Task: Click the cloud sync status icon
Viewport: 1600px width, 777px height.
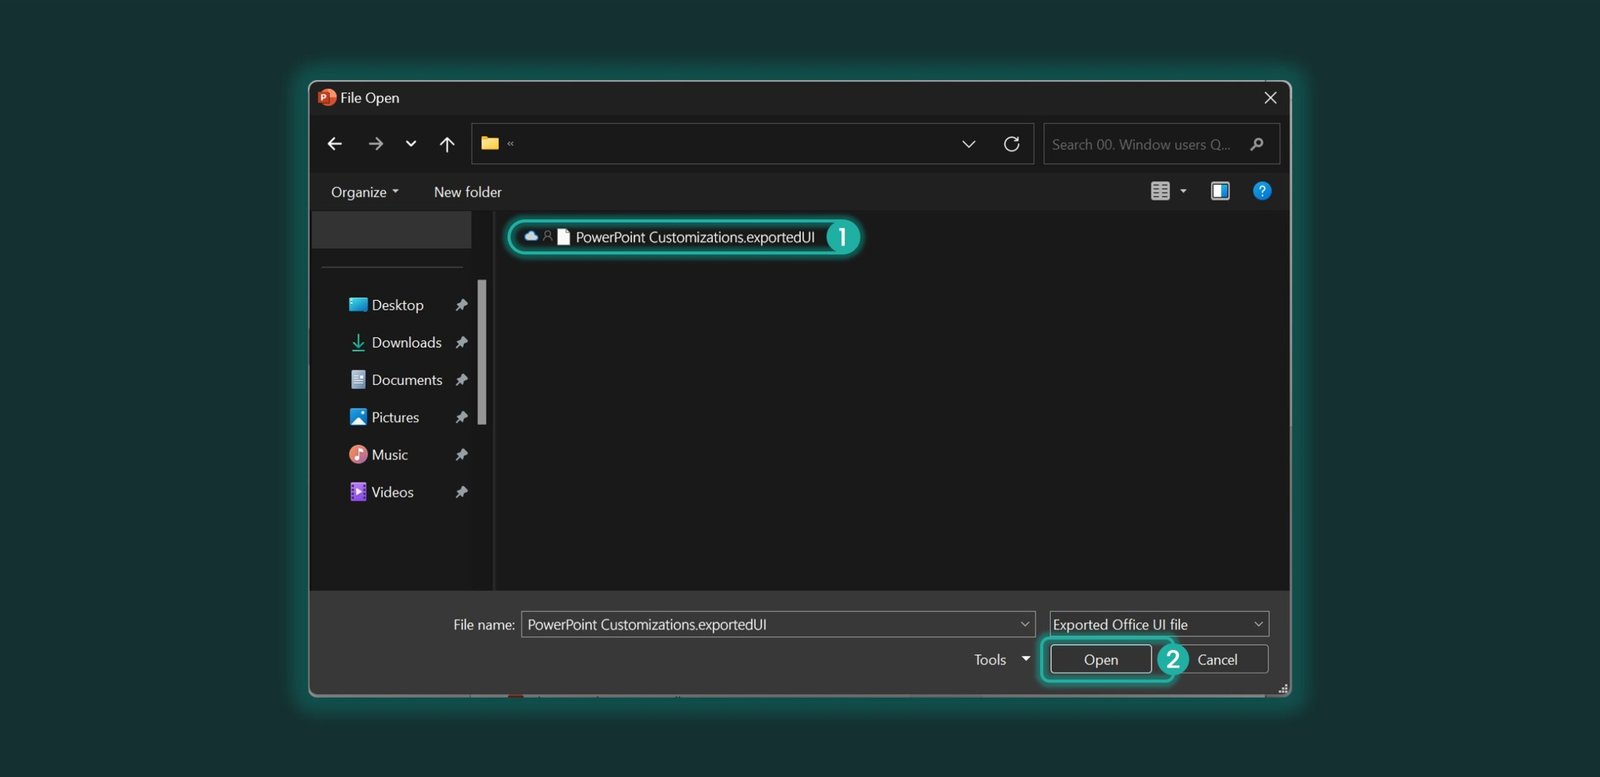Action: [531, 236]
